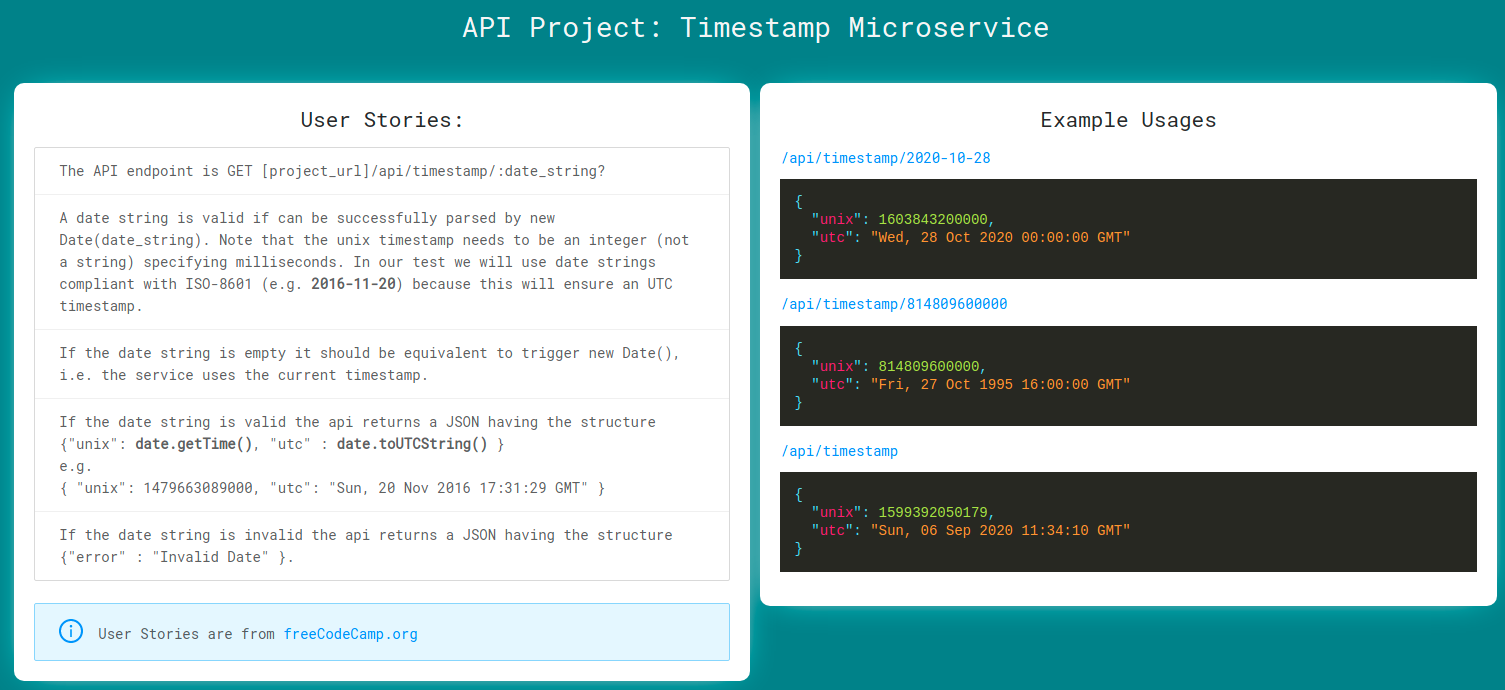Click the 'A date string is valid' paragraph
The height and width of the screenshot is (690, 1505).
pos(382,262)
